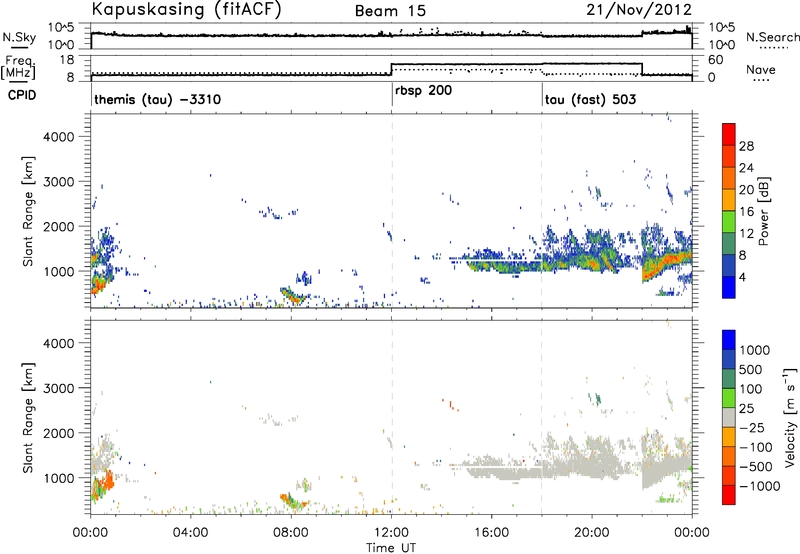Screen dimensions: 800x554
Task: Click the 'themis (tau) -3310' CPID label
Action: coord(158,99)
